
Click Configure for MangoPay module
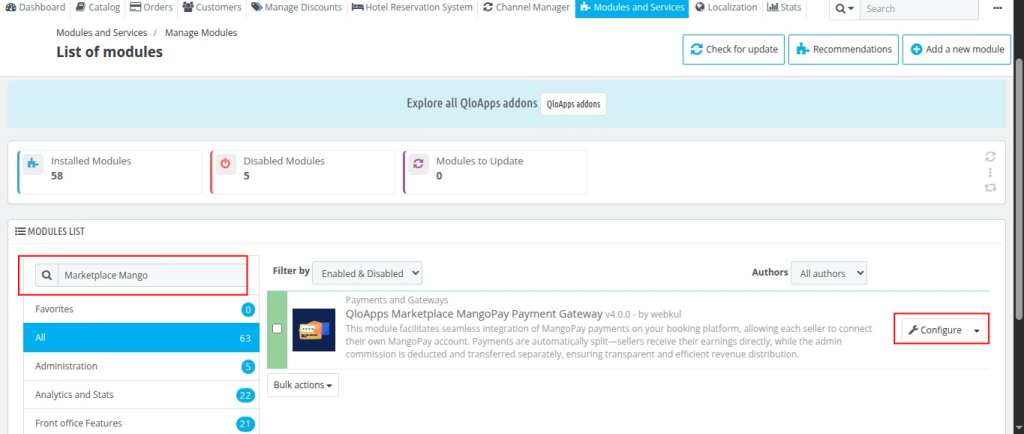(x=934, y=330)
